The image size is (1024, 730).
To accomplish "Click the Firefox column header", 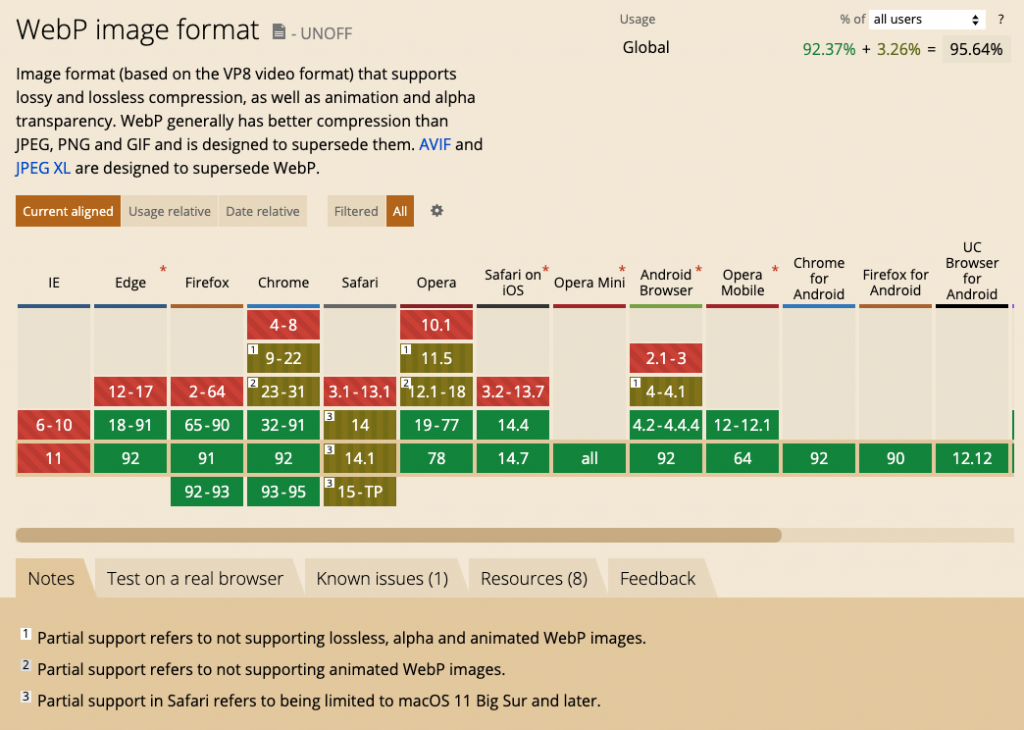I will (x=206, y=282).
